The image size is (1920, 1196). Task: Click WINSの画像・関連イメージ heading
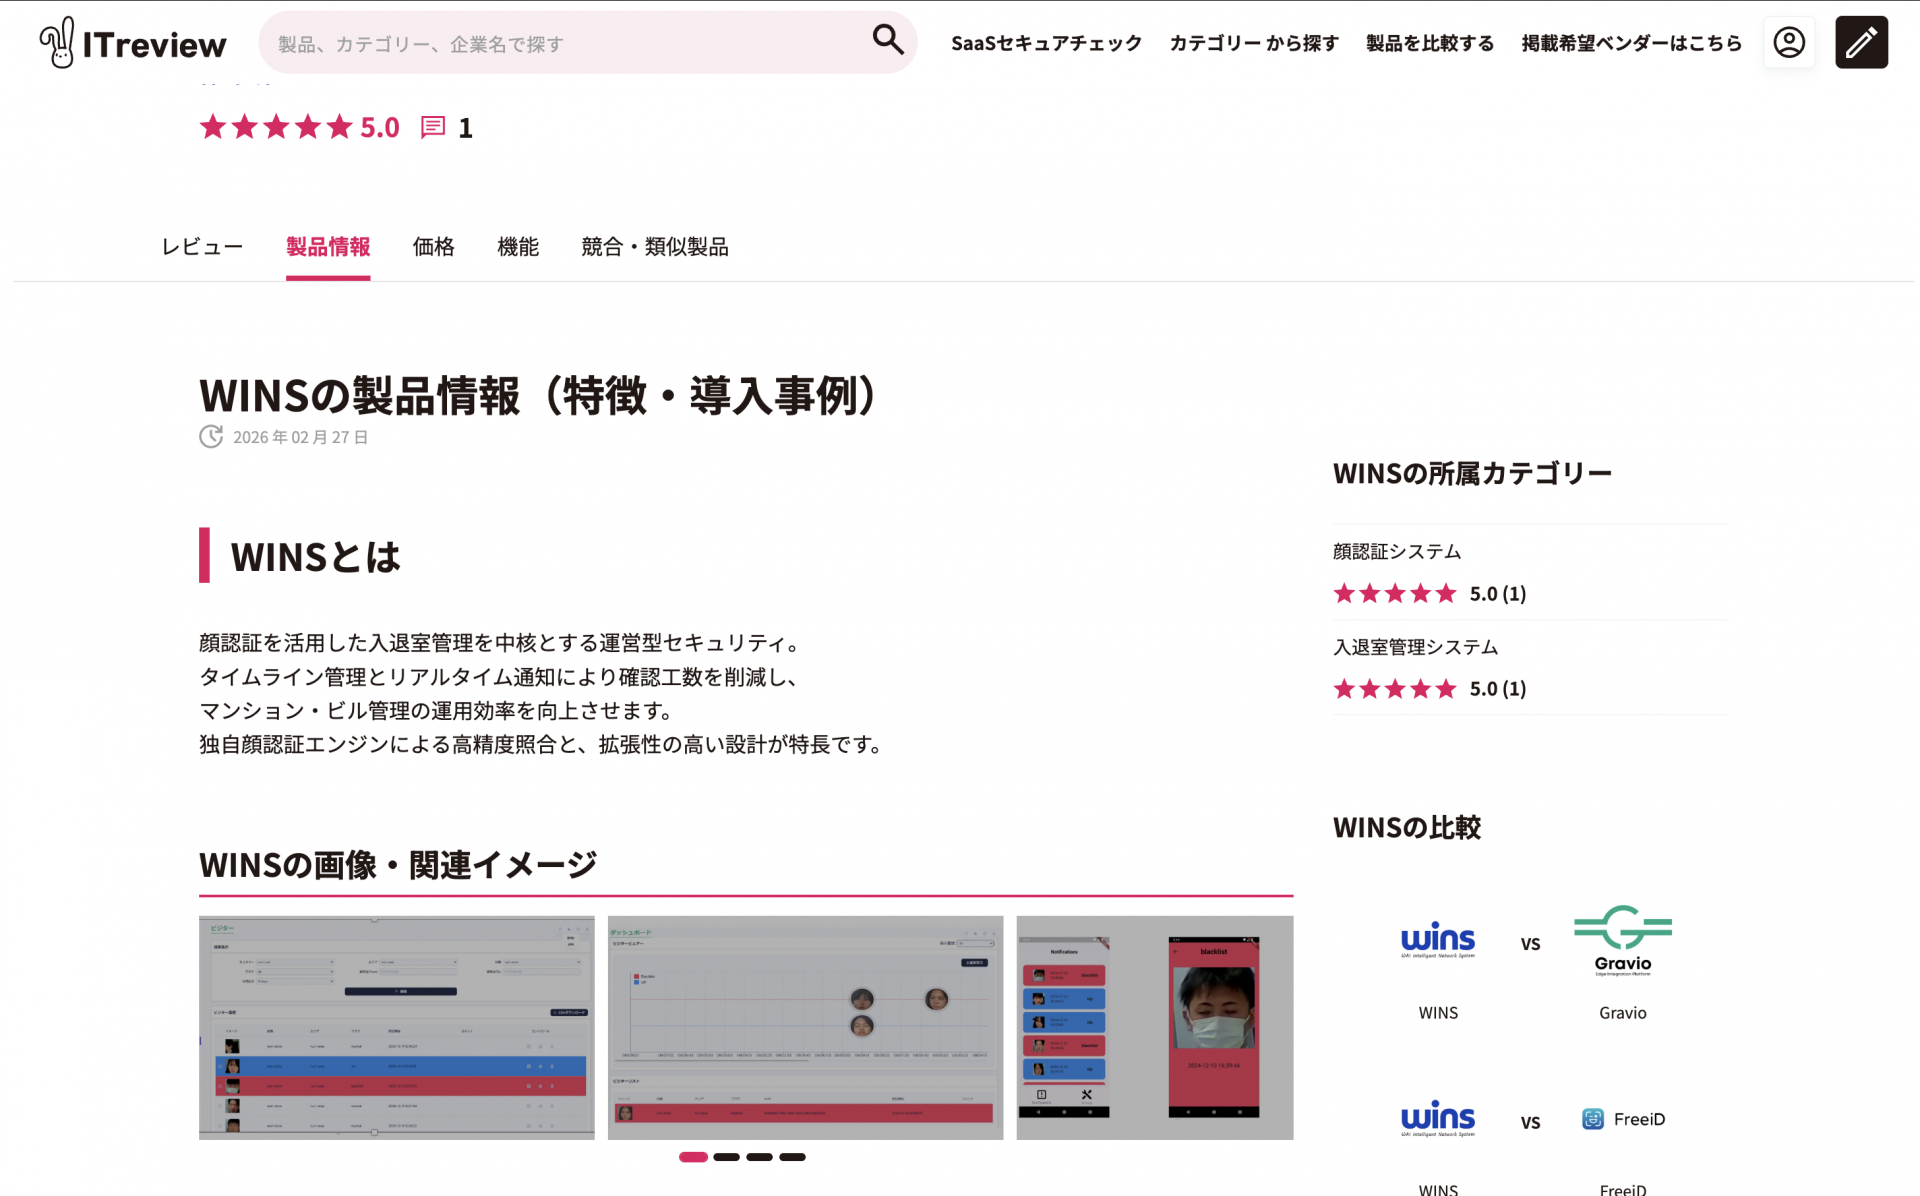point(398,864)
